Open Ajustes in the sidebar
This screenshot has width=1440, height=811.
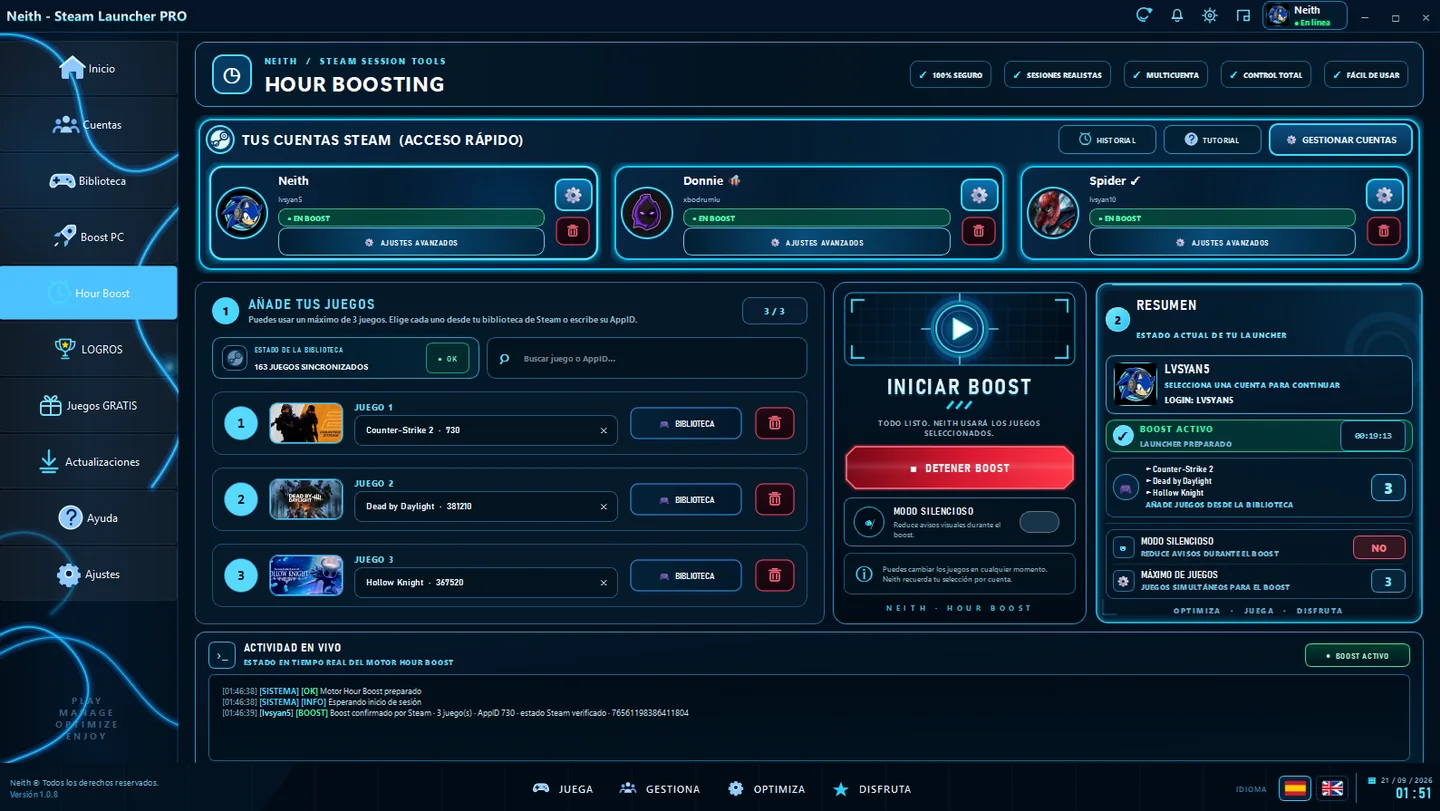(88, 574)
